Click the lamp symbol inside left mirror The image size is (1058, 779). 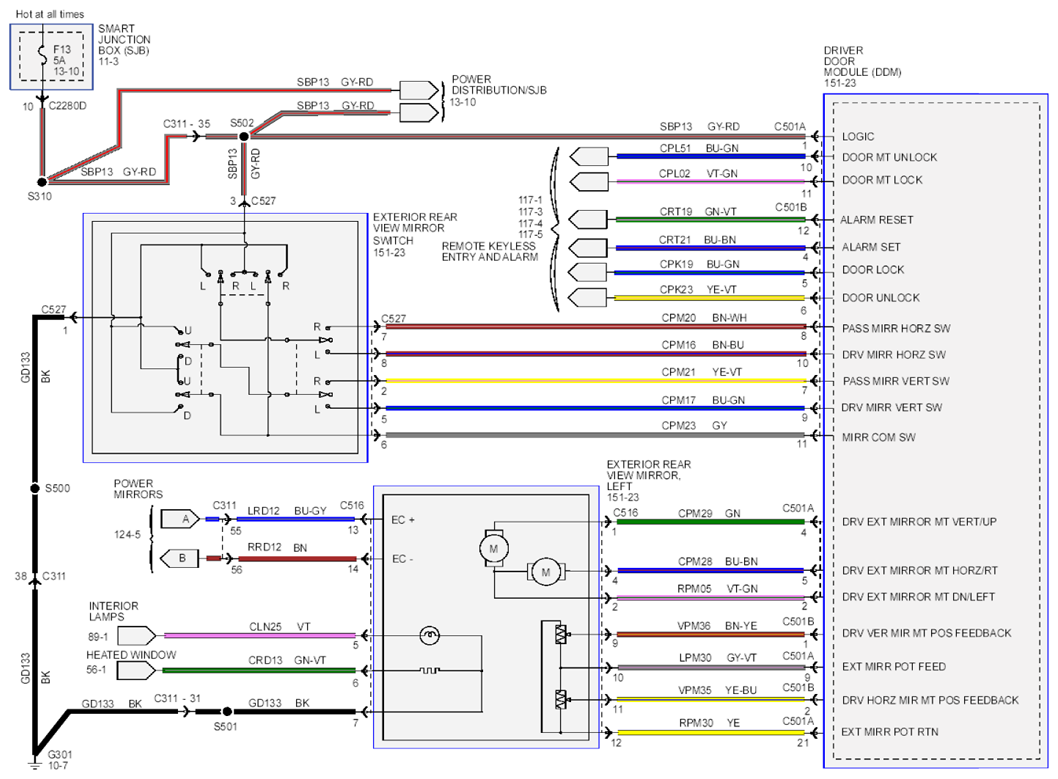(429, 635)
